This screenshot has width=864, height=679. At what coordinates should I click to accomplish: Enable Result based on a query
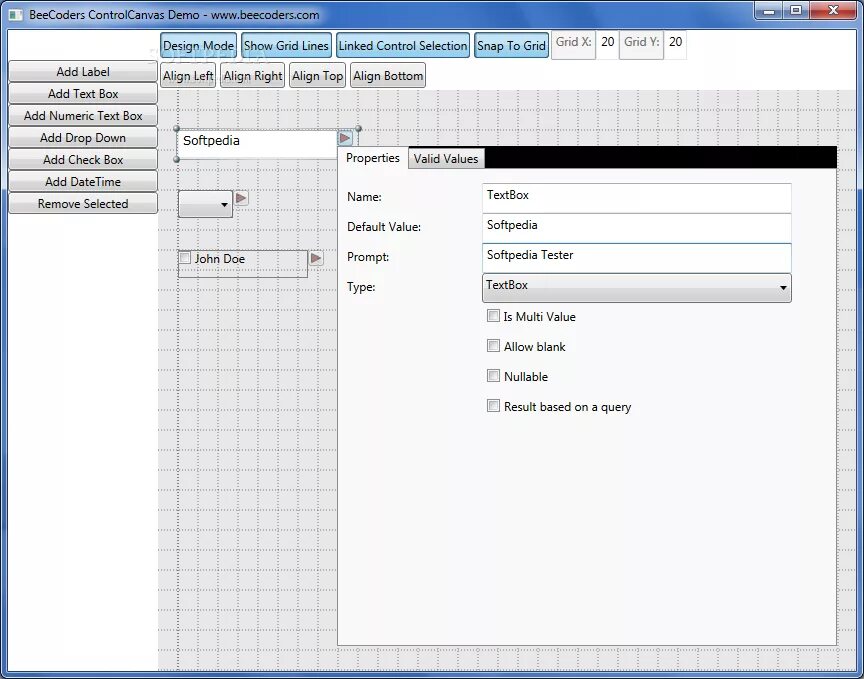click(x=493, y=406)
